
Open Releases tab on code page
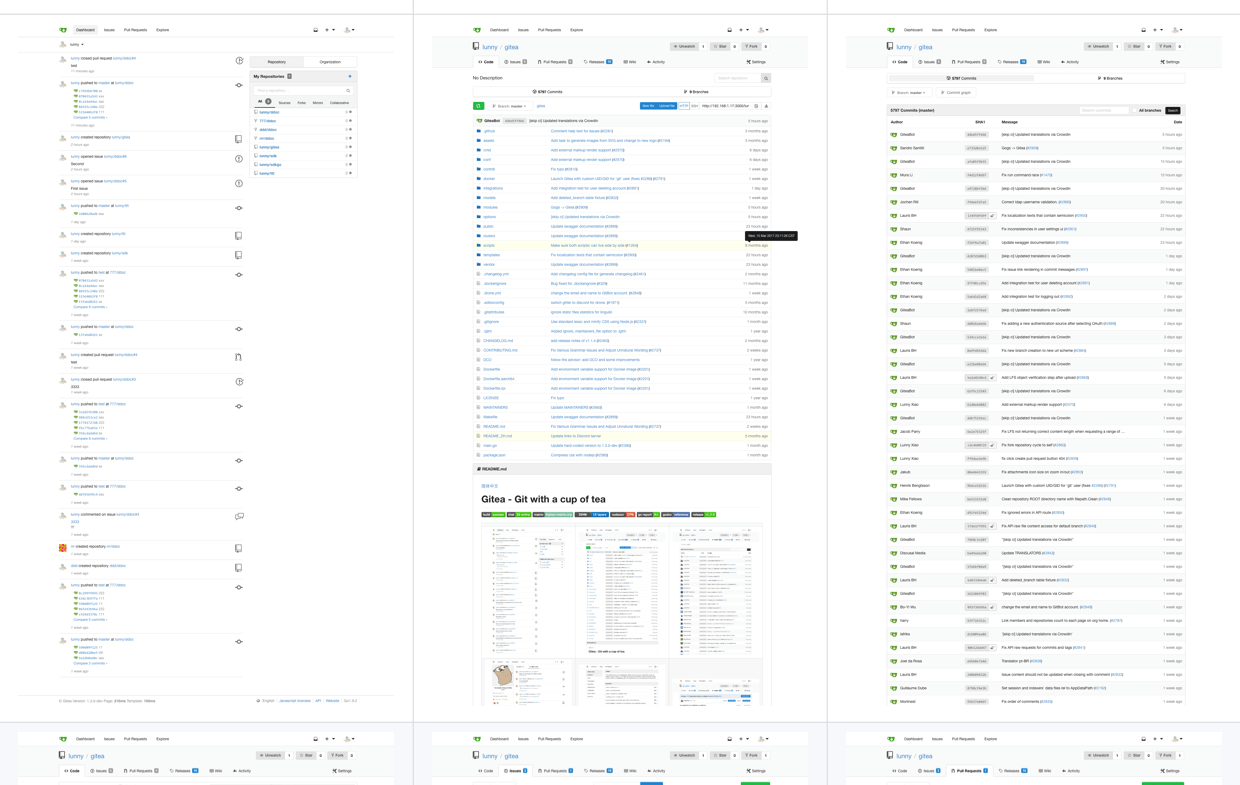598,62
